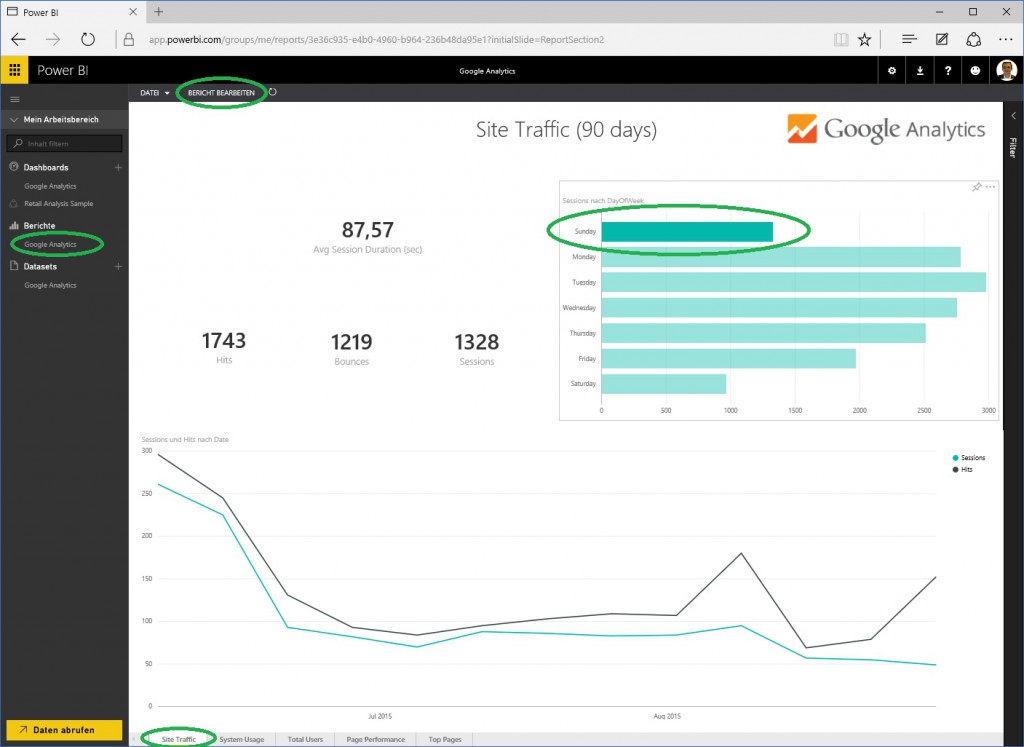Open the bar chart's more options ellipsis
The height and width of the screenshot is (747, 1024).
coord(991,187)
